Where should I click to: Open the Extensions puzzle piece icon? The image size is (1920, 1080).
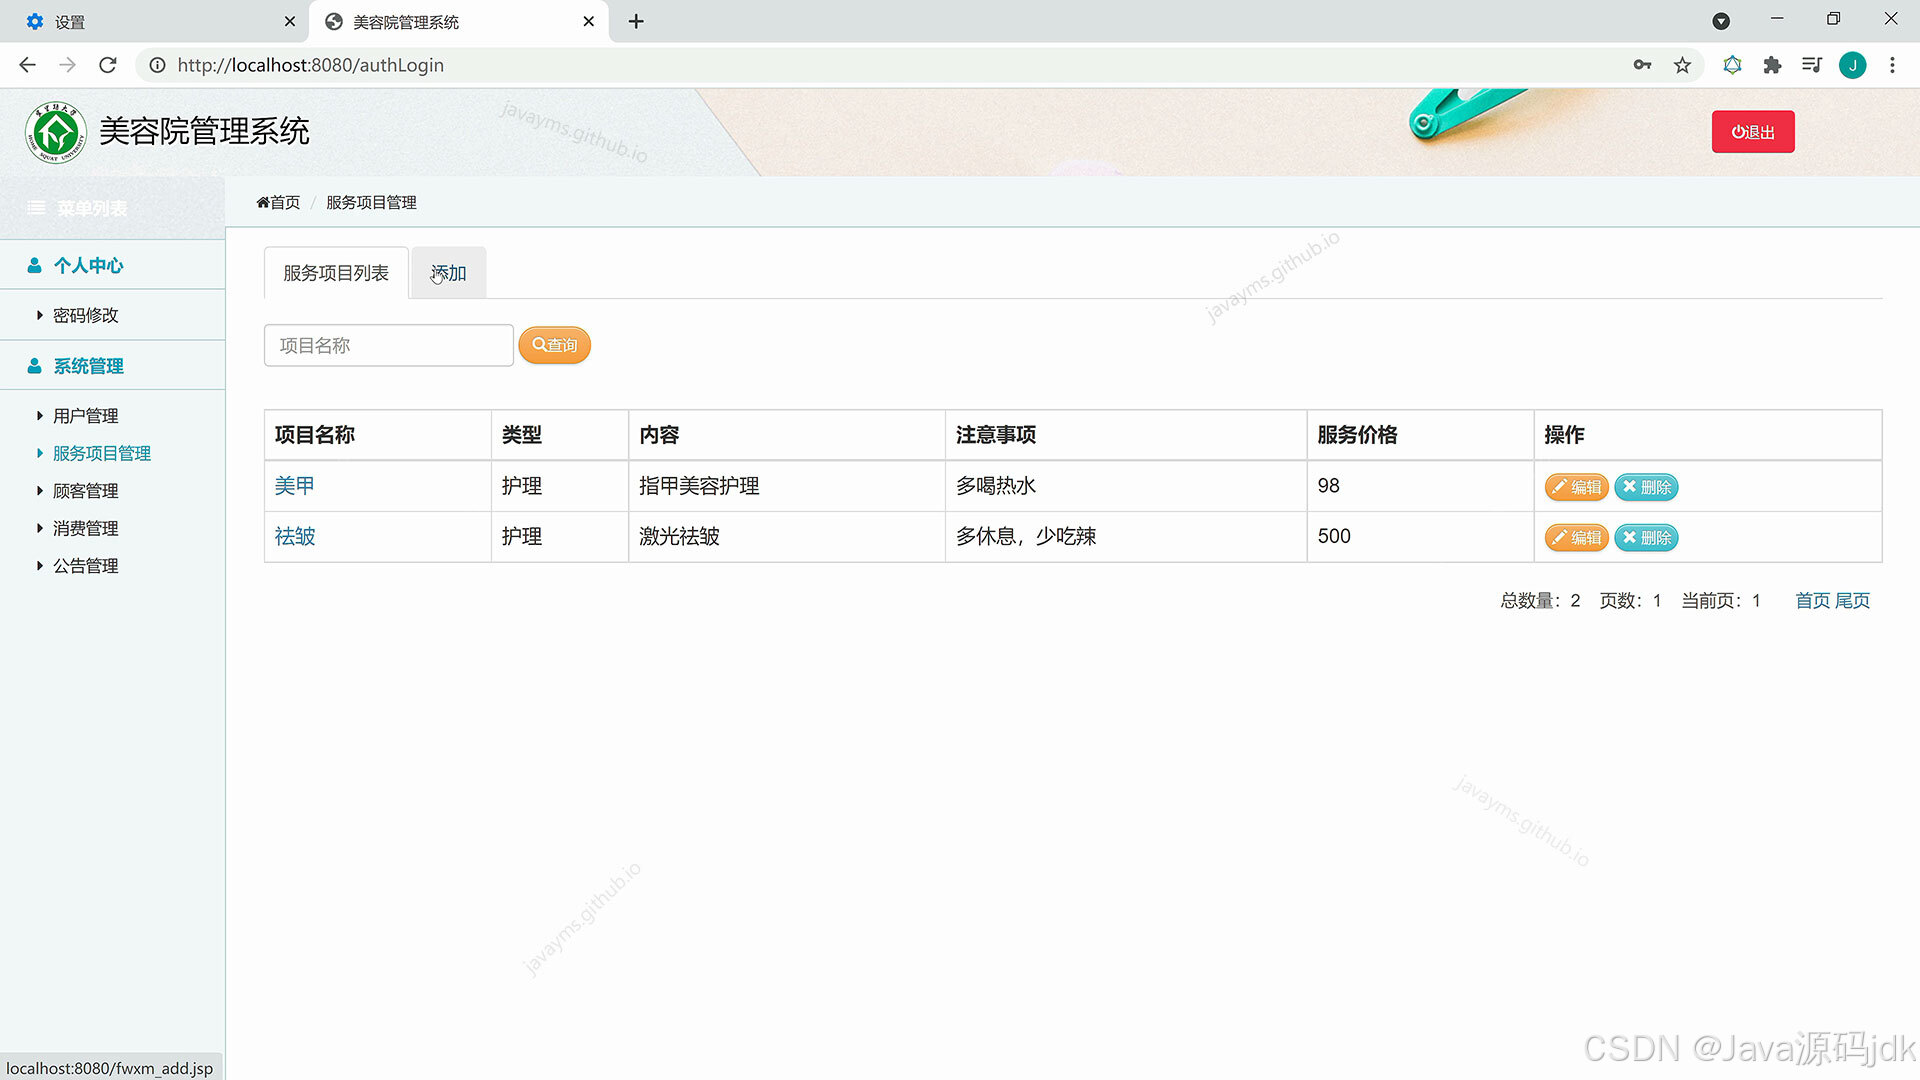[x=1772, y=65]
